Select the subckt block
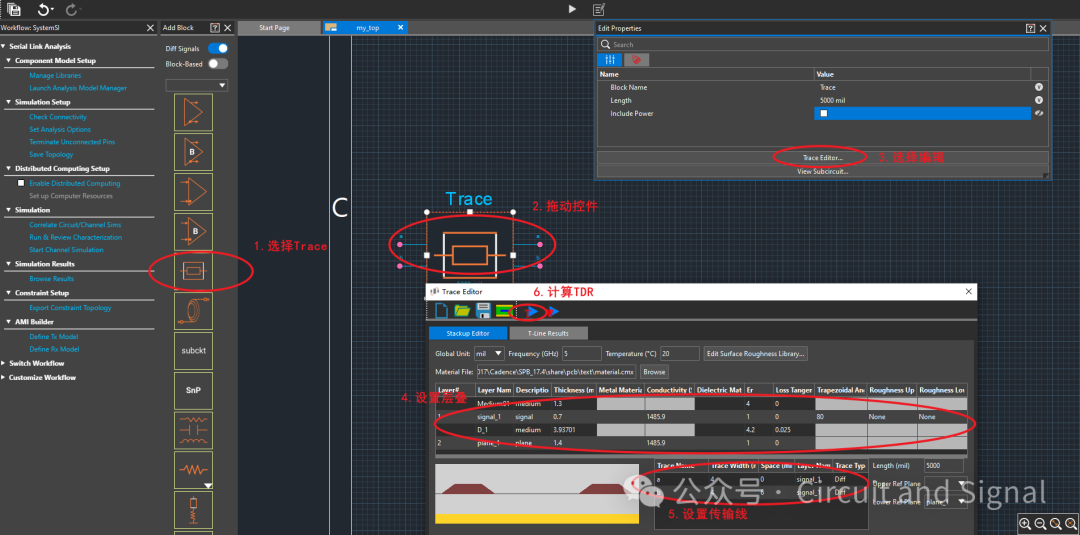The width and height of the screenshot is (1080, 535). [194, 350]
